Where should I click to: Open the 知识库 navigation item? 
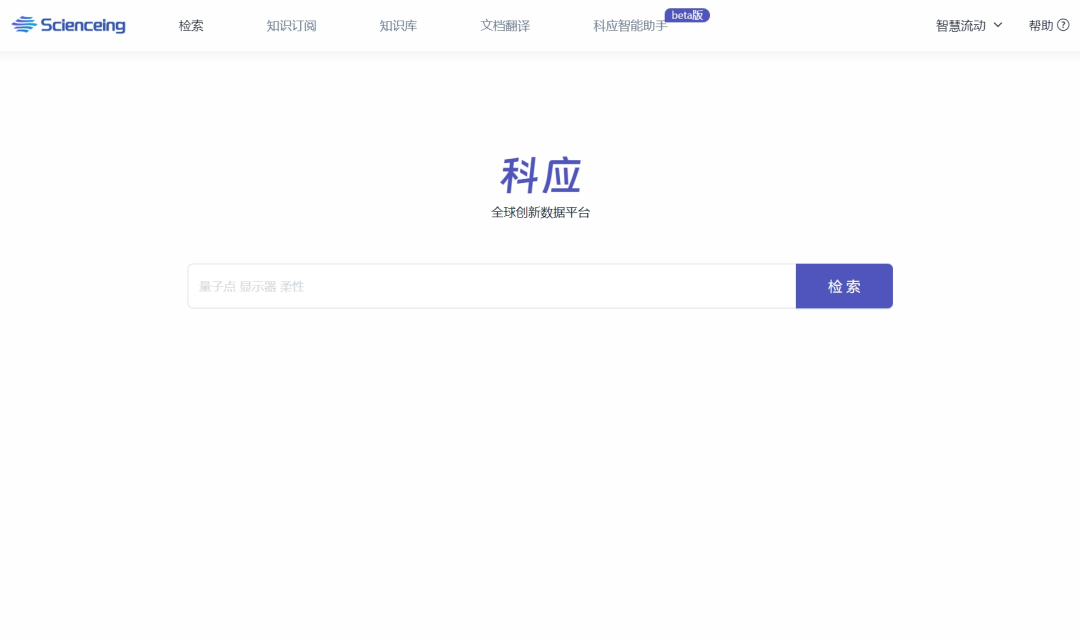(x=398, y=26)
